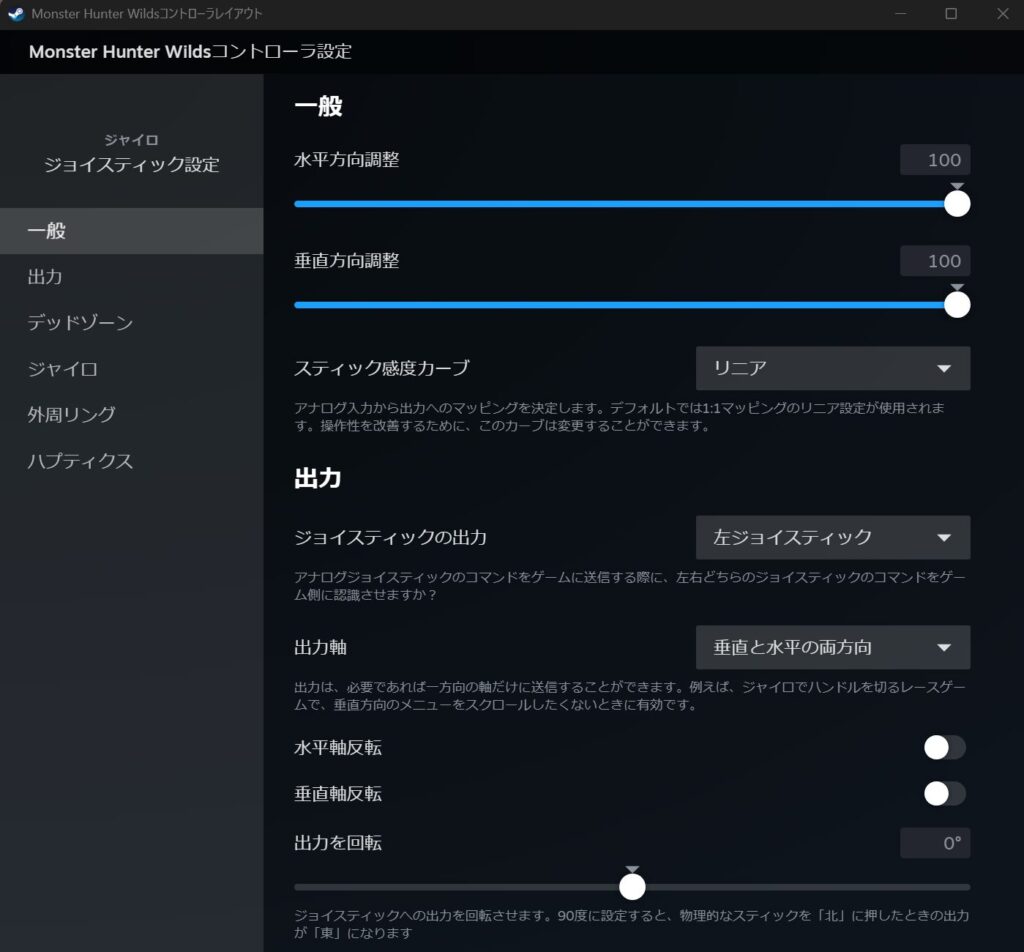
Task: Minimize the controller layout window
Action: (901, 14)
